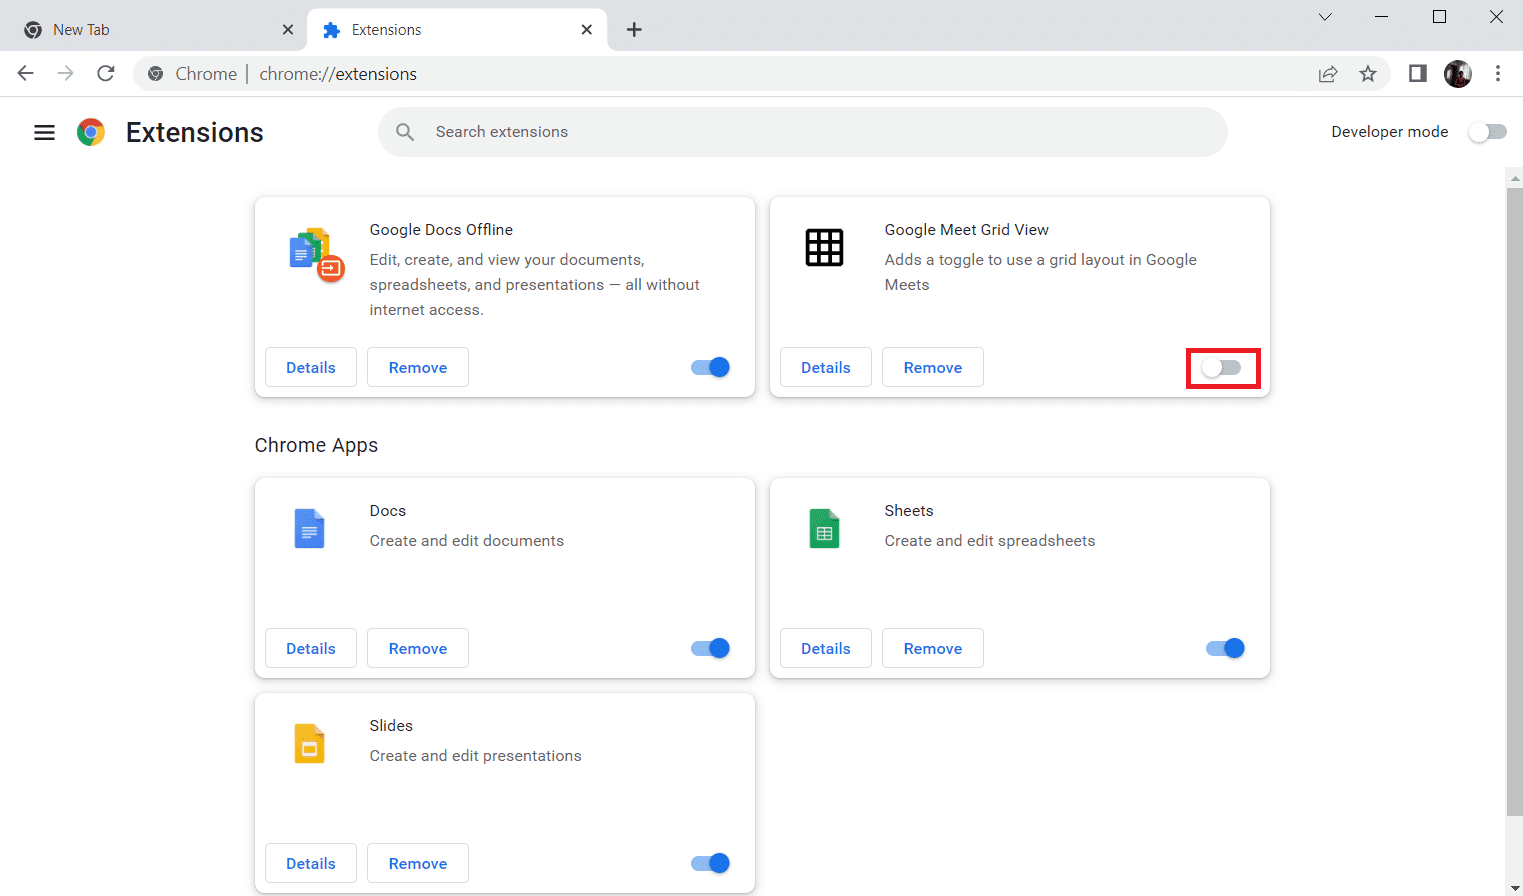Disable the Google Docs Offline extension

[x=709, y=367]
